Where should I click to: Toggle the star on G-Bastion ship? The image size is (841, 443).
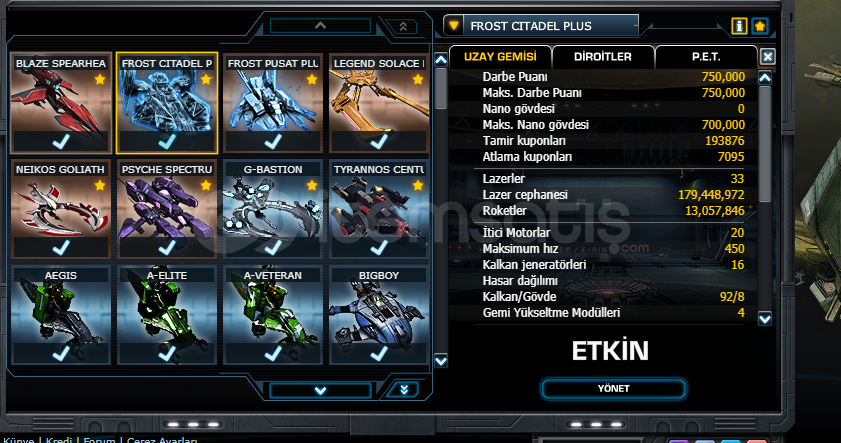click(x=312, y=186)
